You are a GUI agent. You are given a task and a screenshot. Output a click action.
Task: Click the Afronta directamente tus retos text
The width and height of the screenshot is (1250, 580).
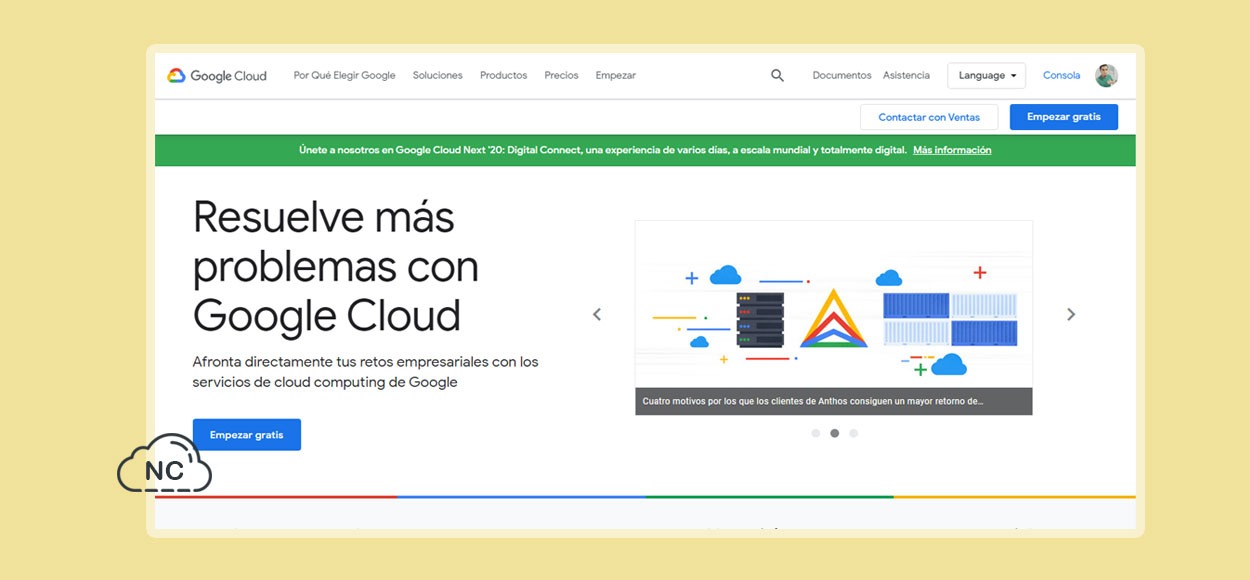[x=365, y=372]
